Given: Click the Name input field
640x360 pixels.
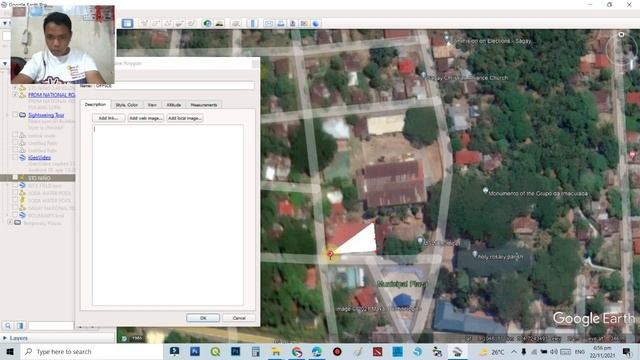Looking at the screenshot, I should tap(174, 86).
